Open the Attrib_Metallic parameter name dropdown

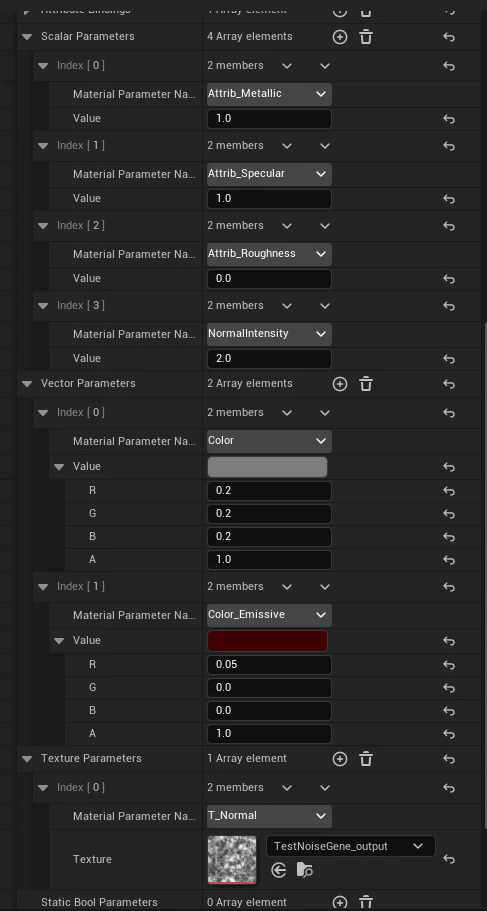pyautogui.click(x=269, y=94)
